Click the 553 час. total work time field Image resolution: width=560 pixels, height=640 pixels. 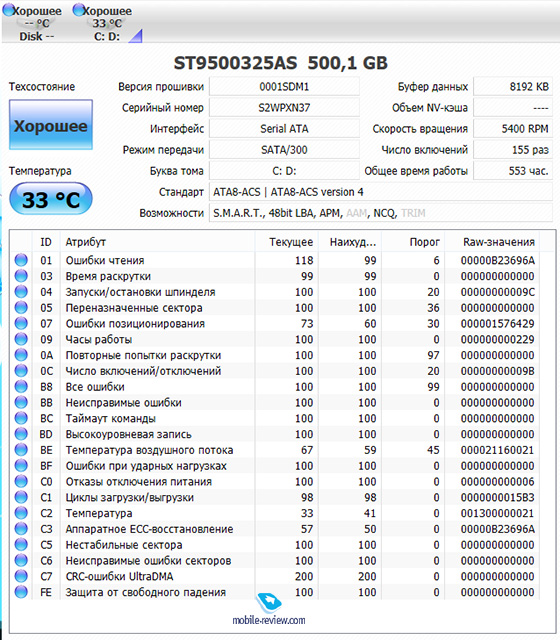point(513,171)
